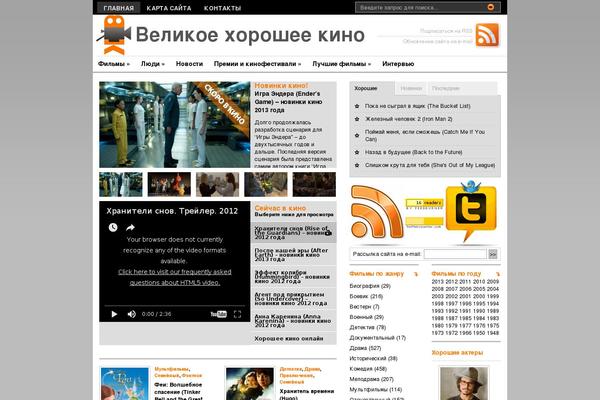Open the large orange RSS feed icon
This screenshot has width=600, height=400.
(377, 211)
